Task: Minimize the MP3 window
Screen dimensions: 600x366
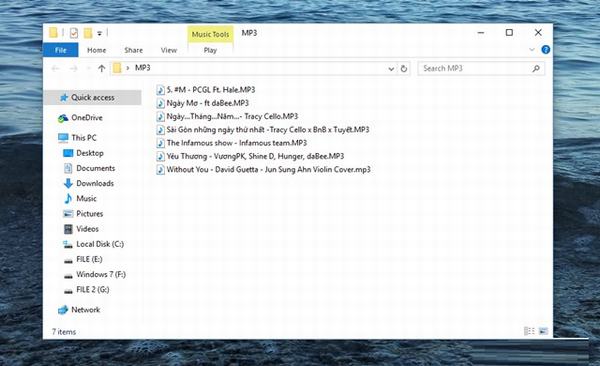Action: pos(481,33)
